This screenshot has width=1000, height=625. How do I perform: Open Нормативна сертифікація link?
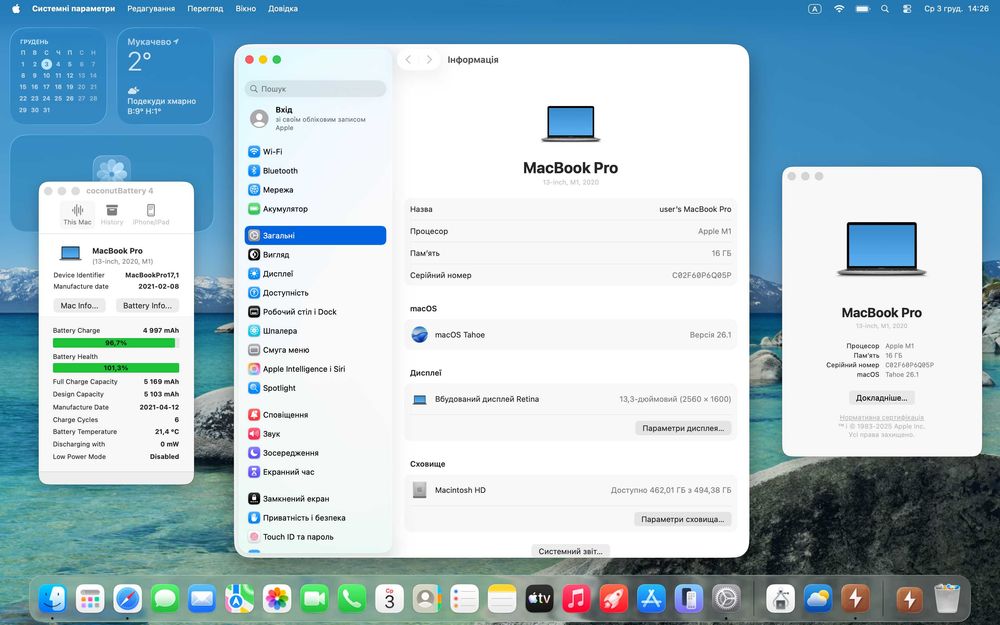[x=881, y=418]
